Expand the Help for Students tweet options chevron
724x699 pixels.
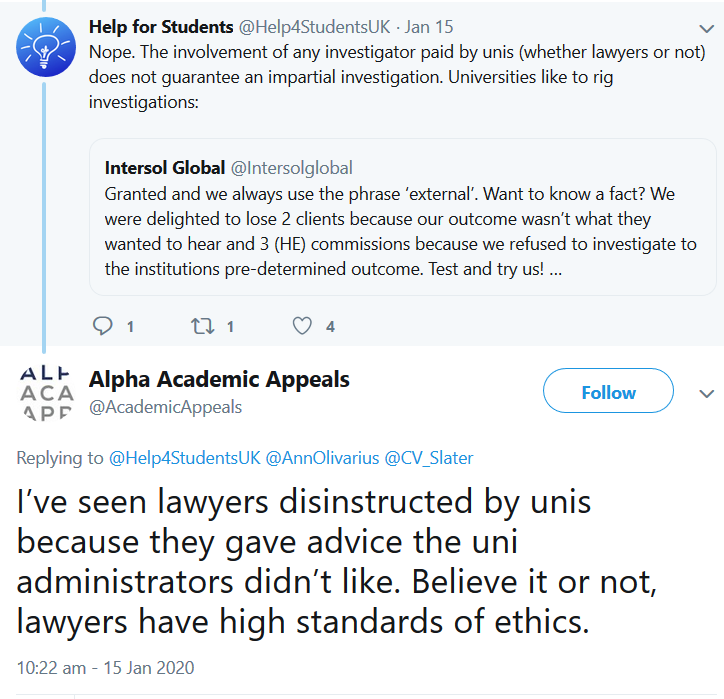click(706, 27)
